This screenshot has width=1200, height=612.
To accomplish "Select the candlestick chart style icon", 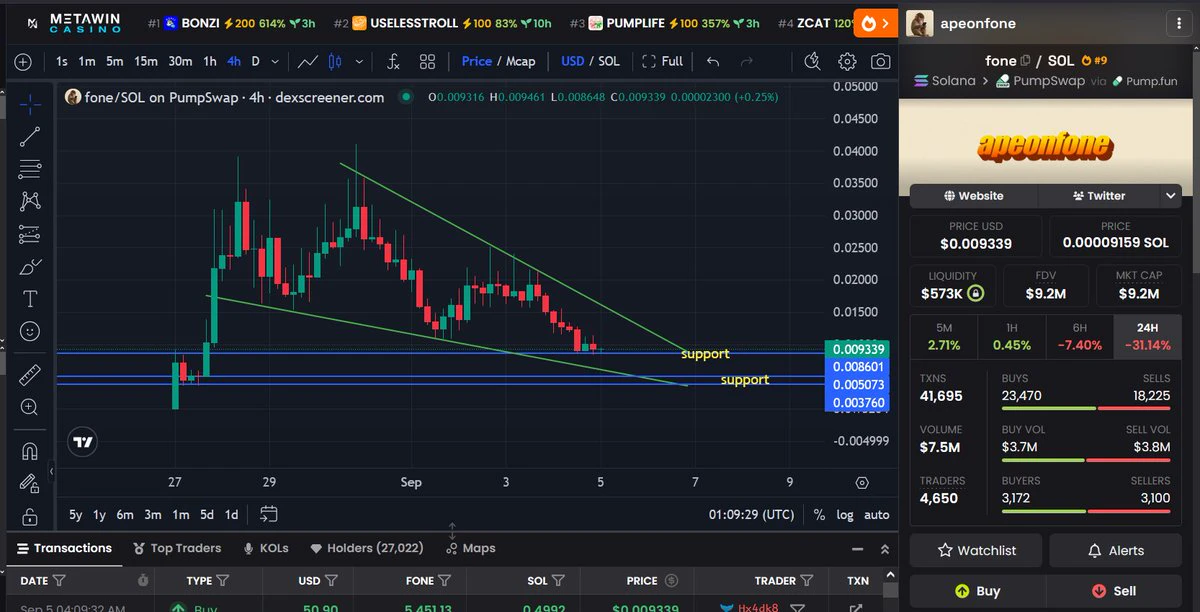I will pyautogui.click(x=335, y=61).
